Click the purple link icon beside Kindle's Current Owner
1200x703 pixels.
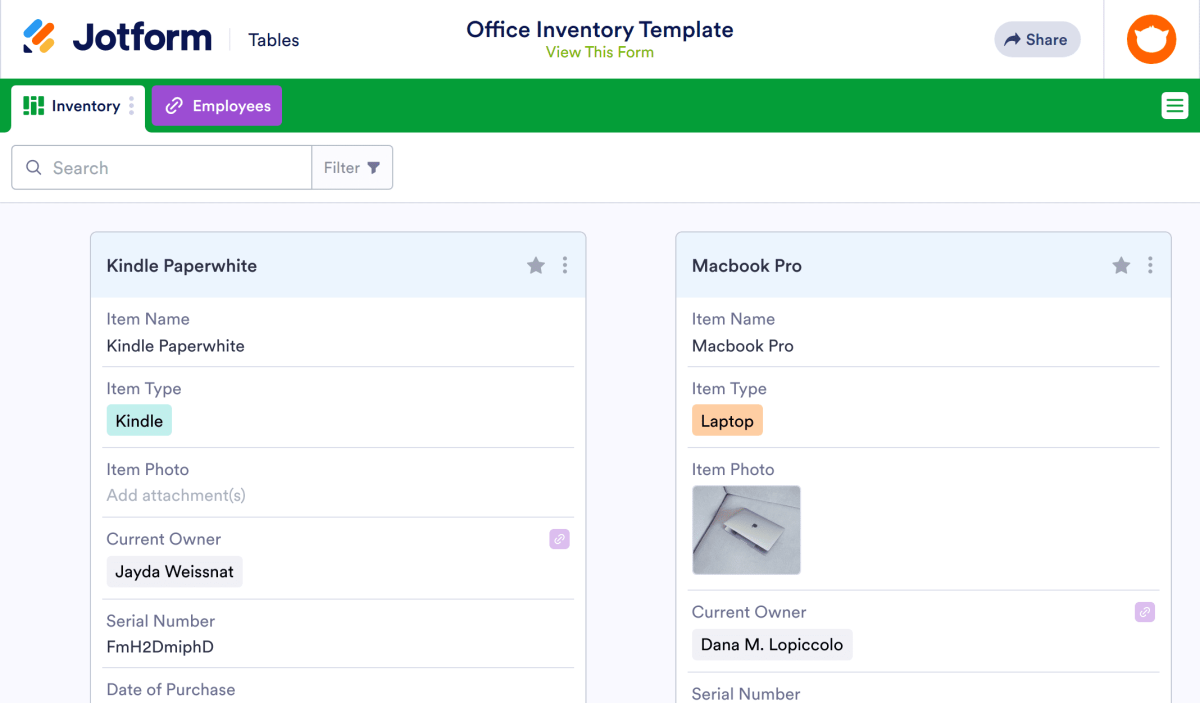pos(559,539)
